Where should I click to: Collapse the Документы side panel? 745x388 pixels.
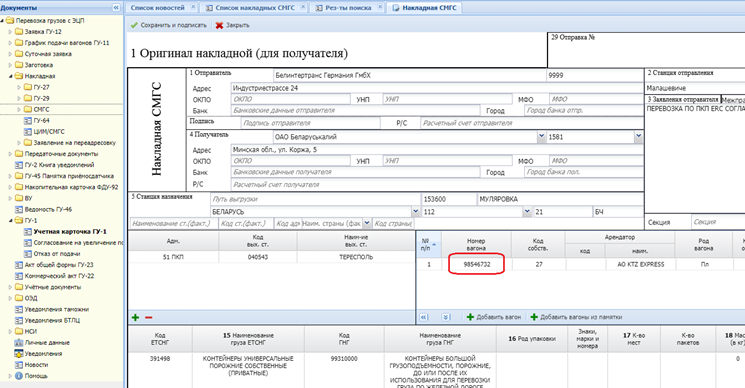point(116,8)
